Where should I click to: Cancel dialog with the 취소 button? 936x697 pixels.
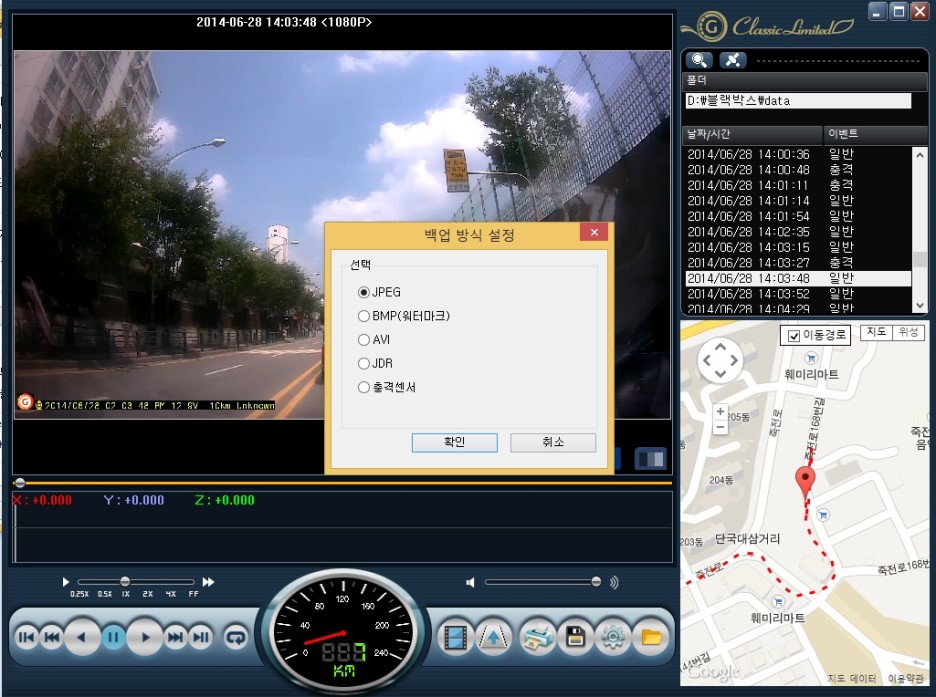tap(553, 442)
